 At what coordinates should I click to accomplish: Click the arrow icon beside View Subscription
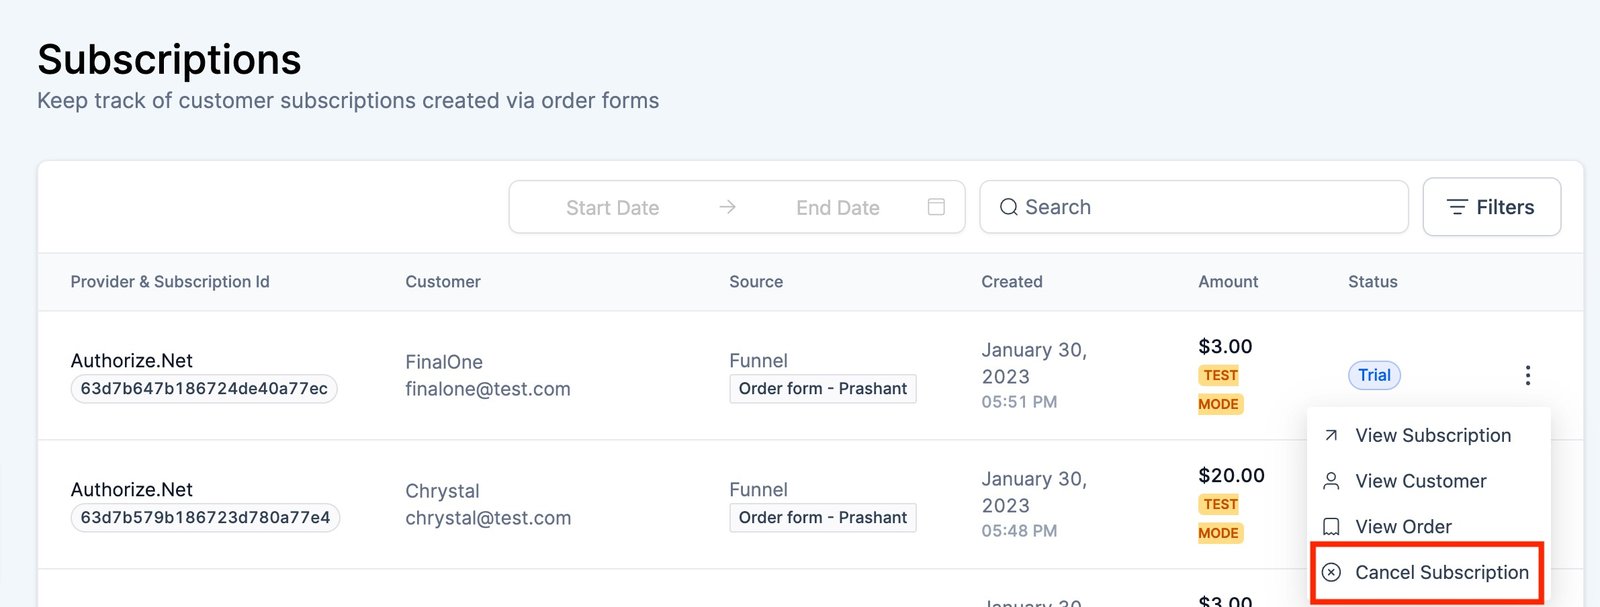point(1331,435)
